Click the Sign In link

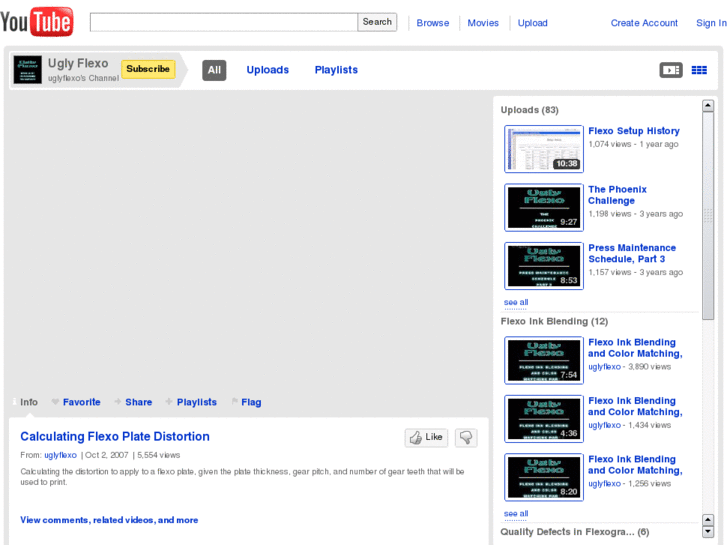click(x=711, y=23)
